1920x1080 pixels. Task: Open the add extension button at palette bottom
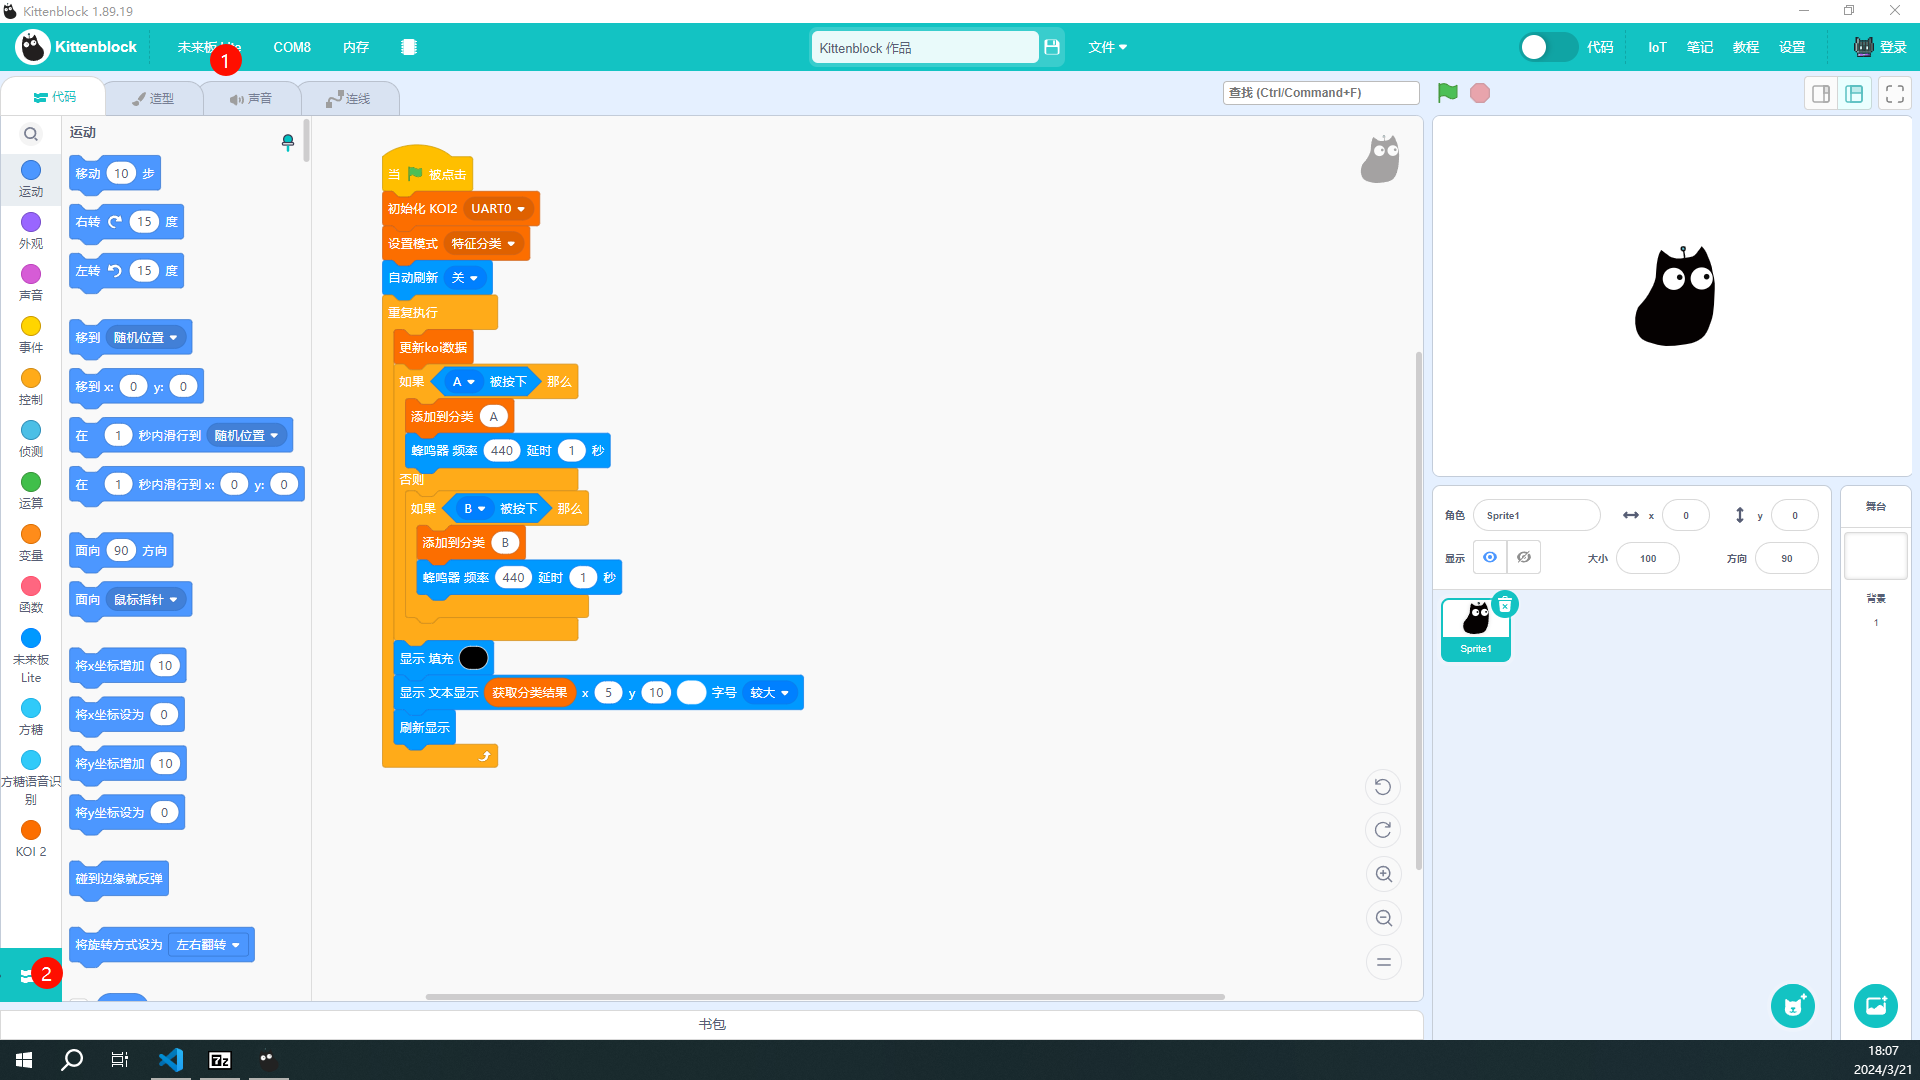coord(30,975)
